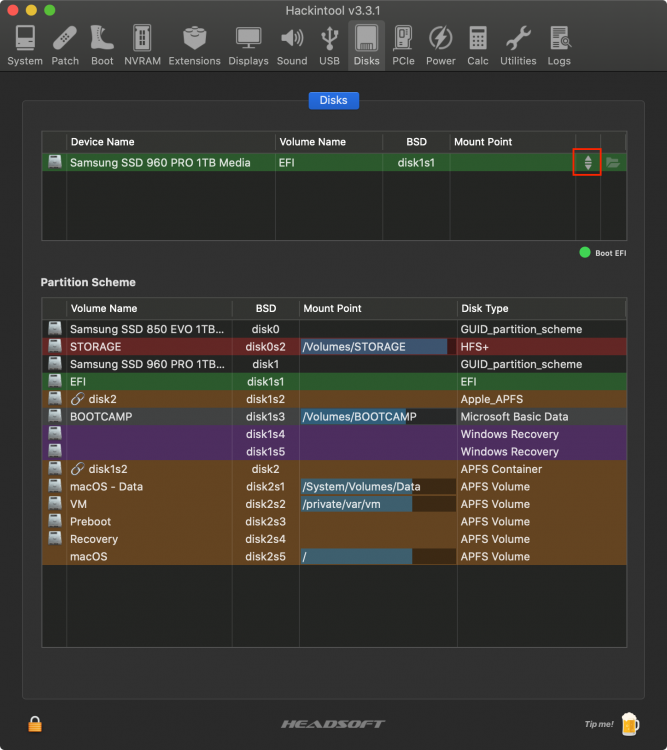Click partition table BSD column header

pyautogui.click(x=266, y=309)
